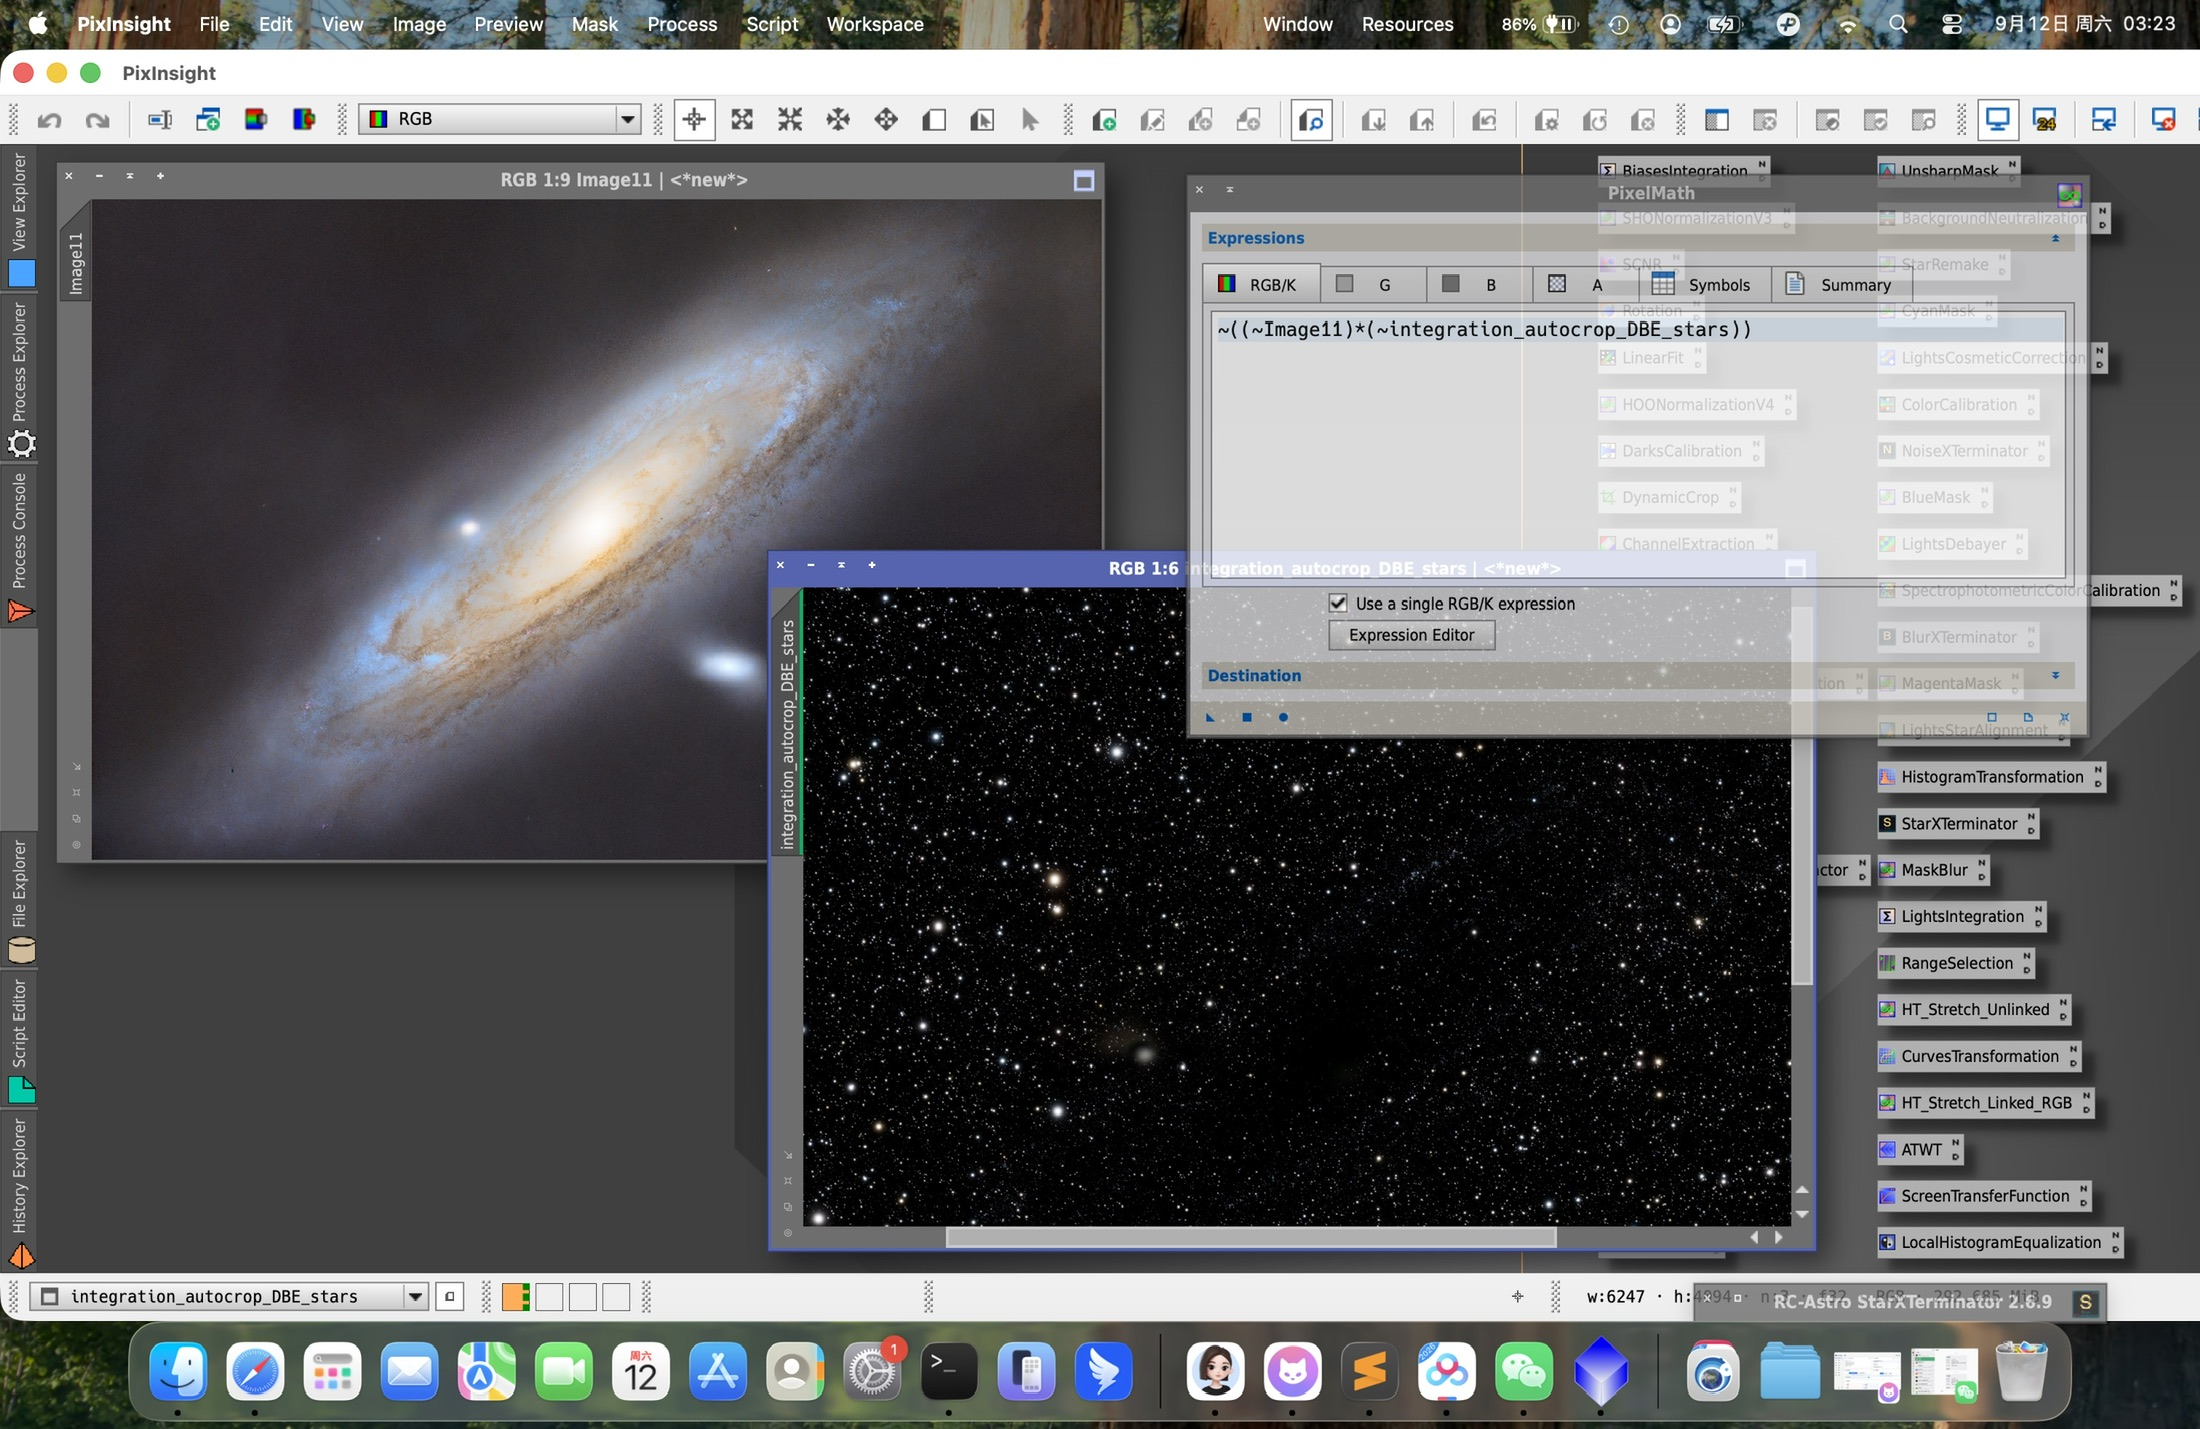Screen dimensions: 2200x1429
Task: Click the ATWT process icon
Action: coord(1919,1149)
